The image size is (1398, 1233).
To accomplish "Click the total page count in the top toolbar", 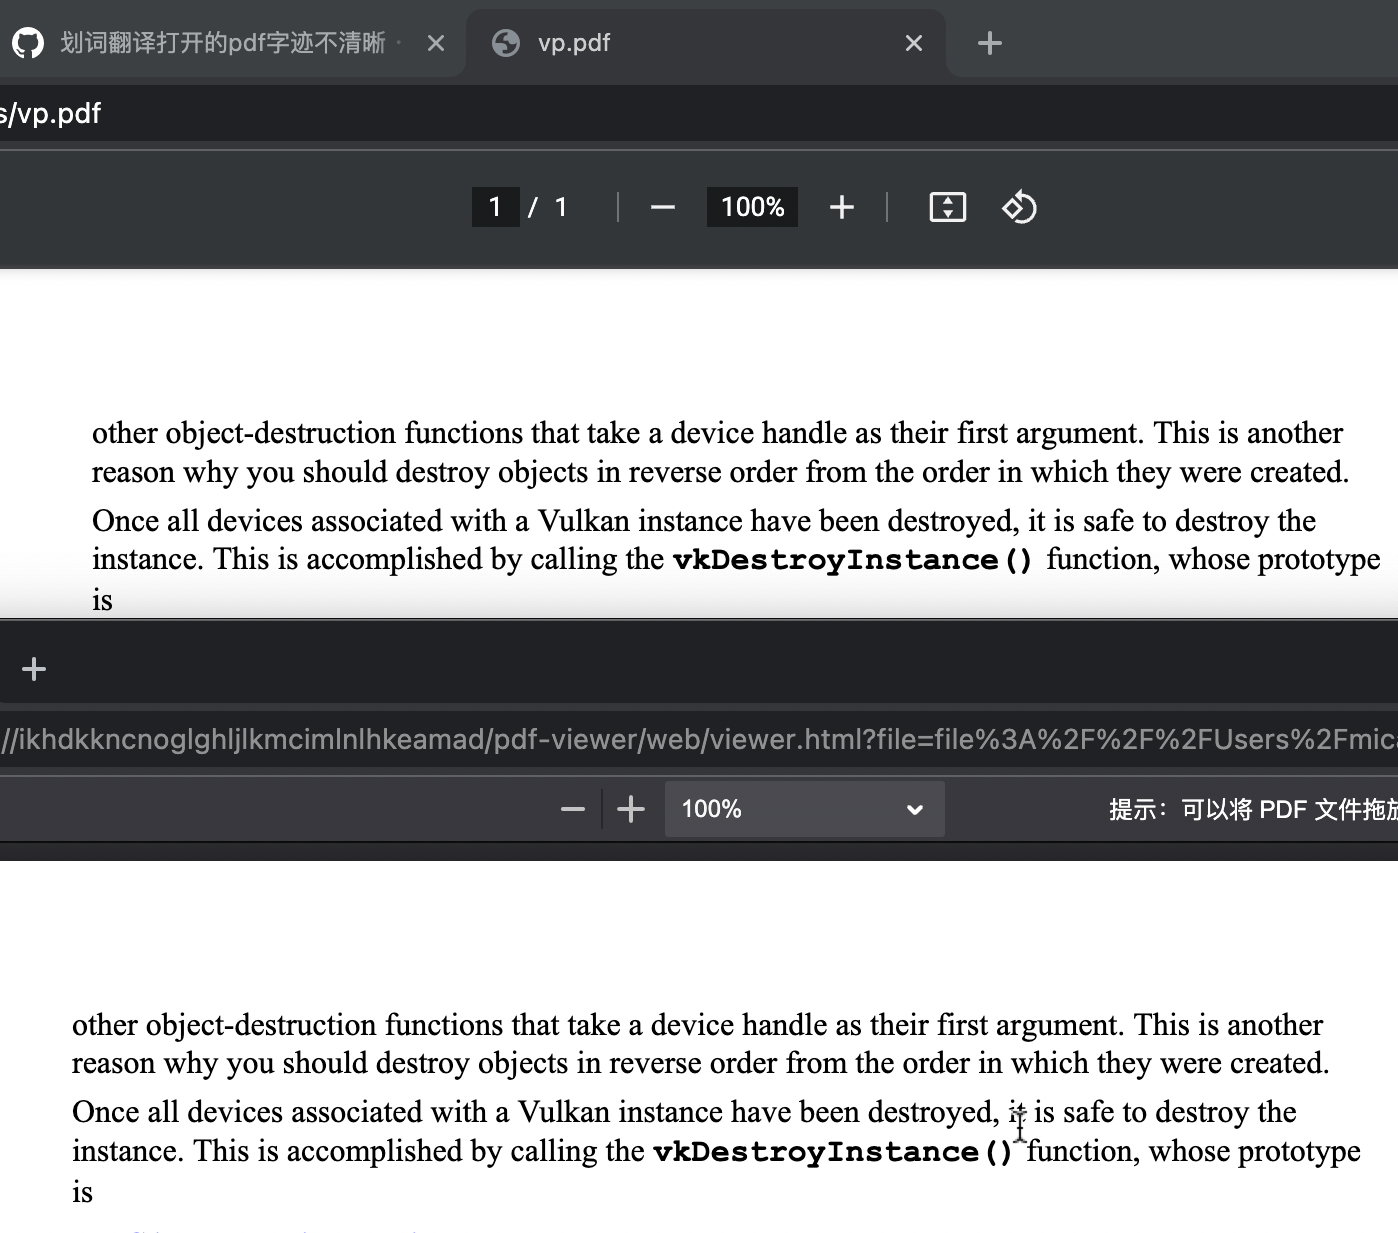I will (x=561, y=207).
